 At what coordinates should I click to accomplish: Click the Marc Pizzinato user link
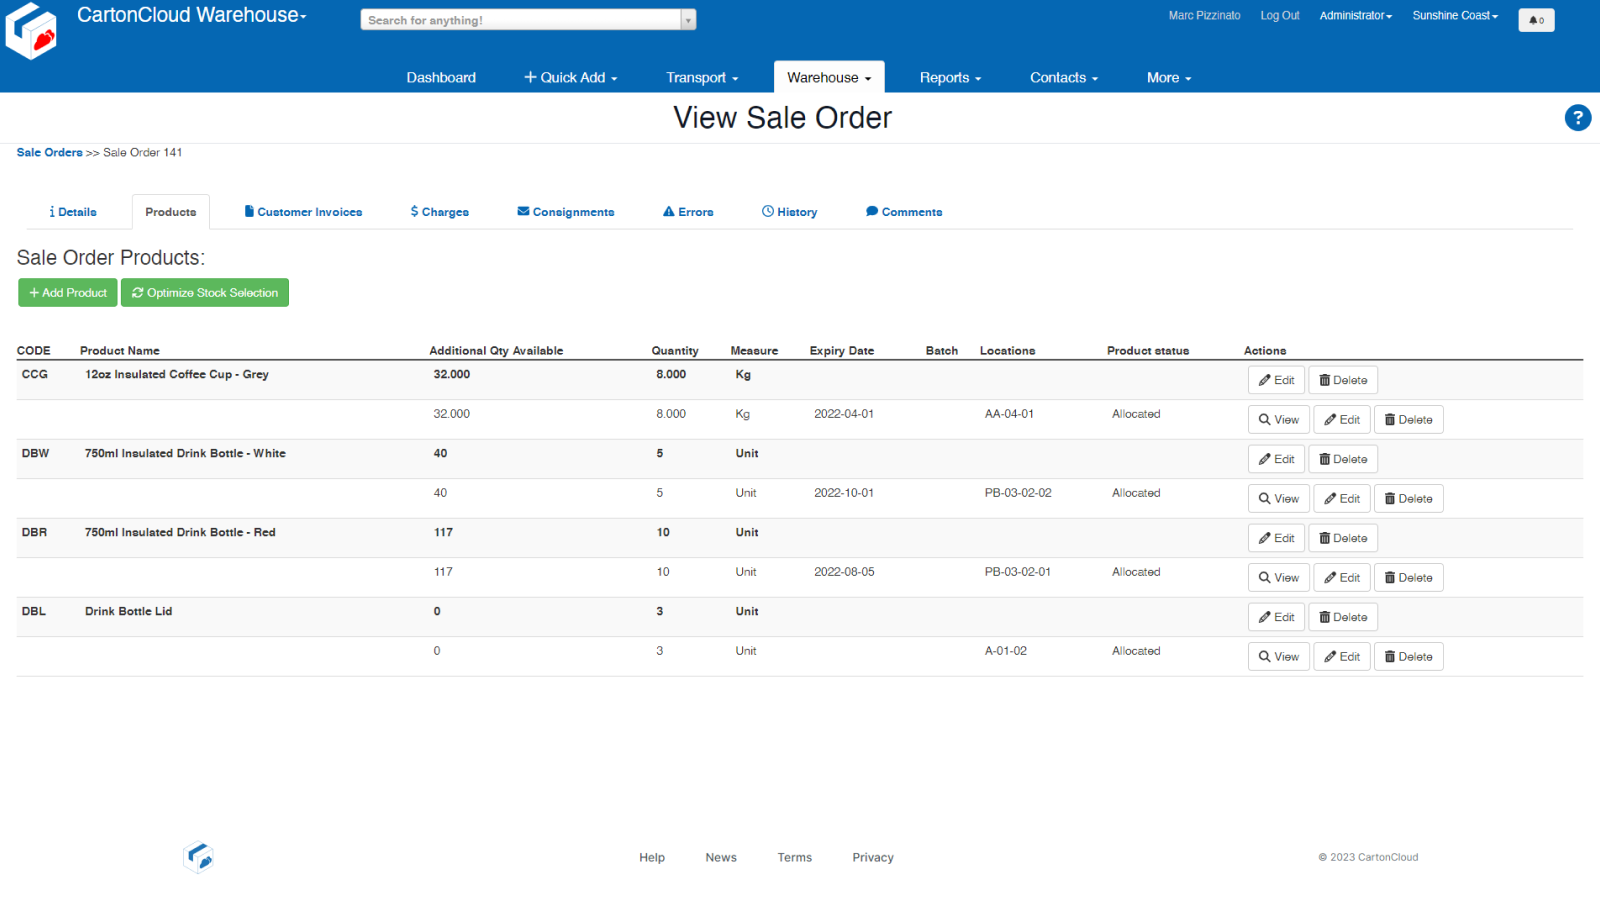click(x=1204, y=16)
